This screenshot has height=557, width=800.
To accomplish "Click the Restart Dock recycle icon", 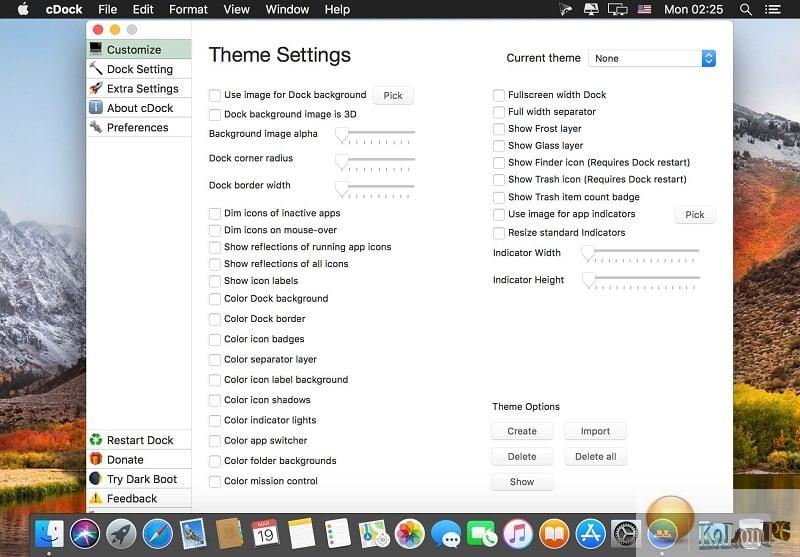I will 95,440.
